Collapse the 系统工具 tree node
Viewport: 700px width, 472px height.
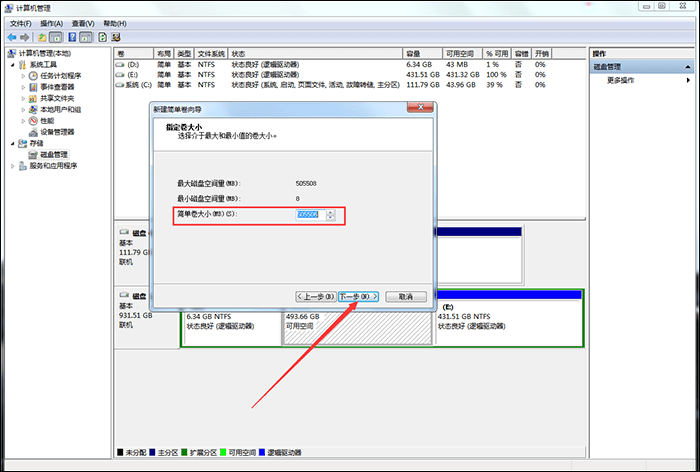(12, 65)
